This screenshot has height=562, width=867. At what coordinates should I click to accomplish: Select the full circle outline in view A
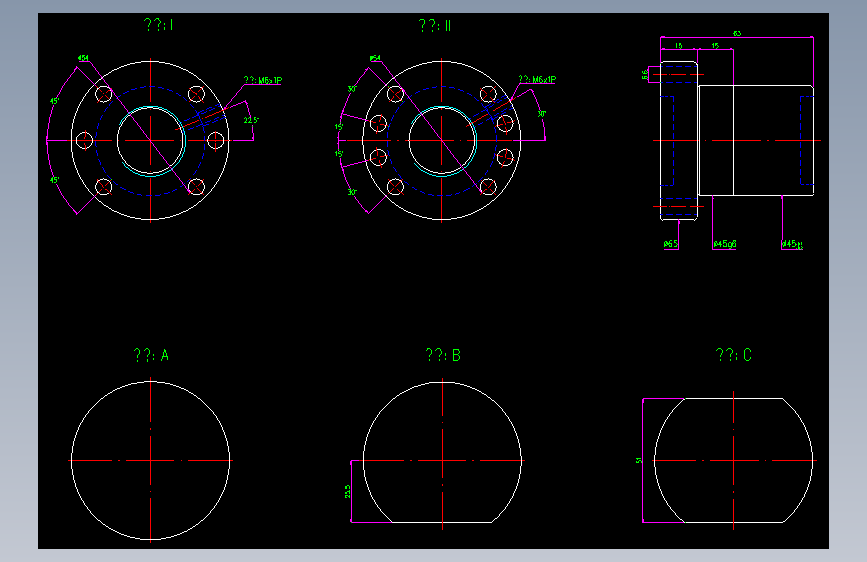click(150, 460)
